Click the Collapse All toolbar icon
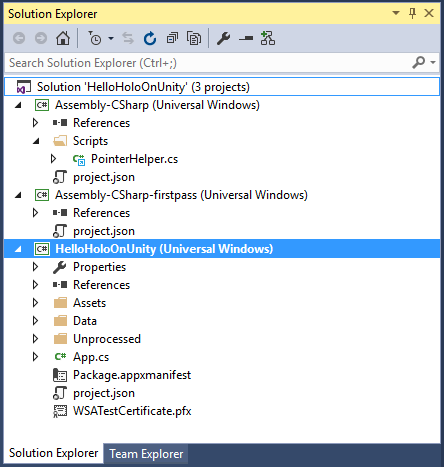This screenshot has height=467, width=444. click(172, 38)
